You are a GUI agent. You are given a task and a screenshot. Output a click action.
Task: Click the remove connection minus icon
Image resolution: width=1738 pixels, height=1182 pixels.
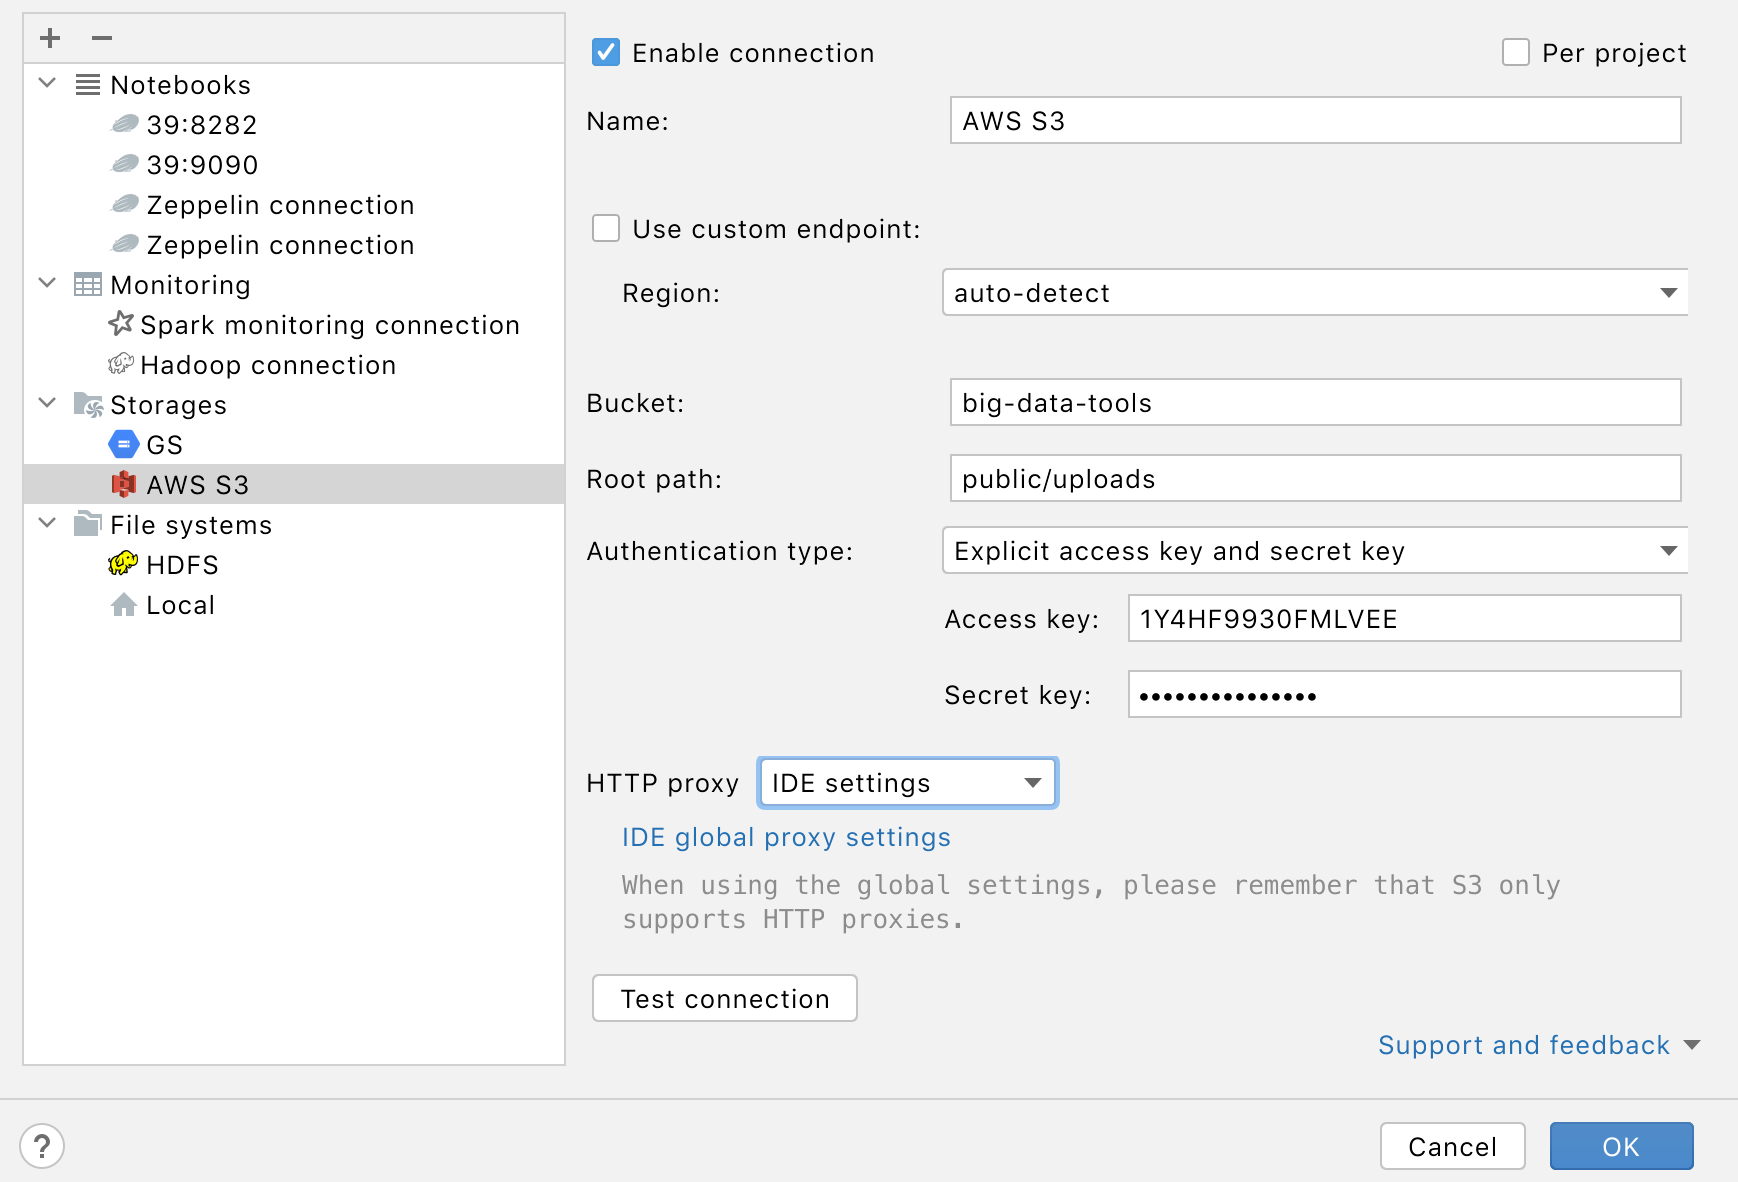tap(100, 37)
